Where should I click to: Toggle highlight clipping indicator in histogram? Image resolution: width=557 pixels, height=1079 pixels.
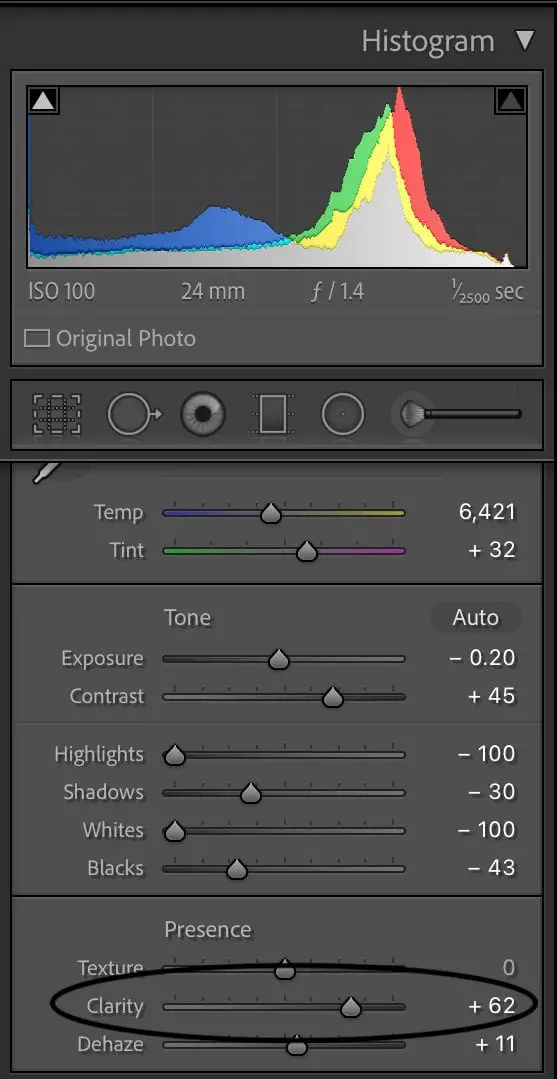(x=510, y=101)
